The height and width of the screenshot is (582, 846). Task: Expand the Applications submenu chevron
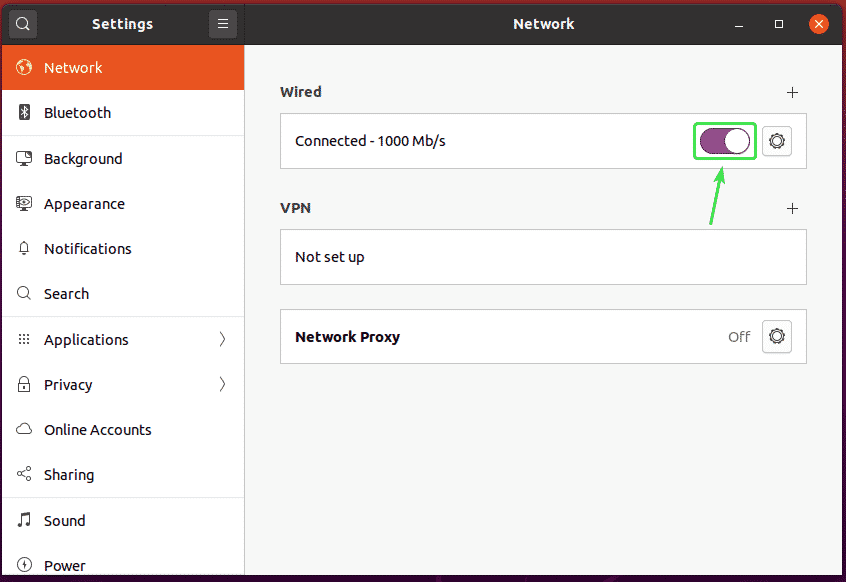point(222,340)
